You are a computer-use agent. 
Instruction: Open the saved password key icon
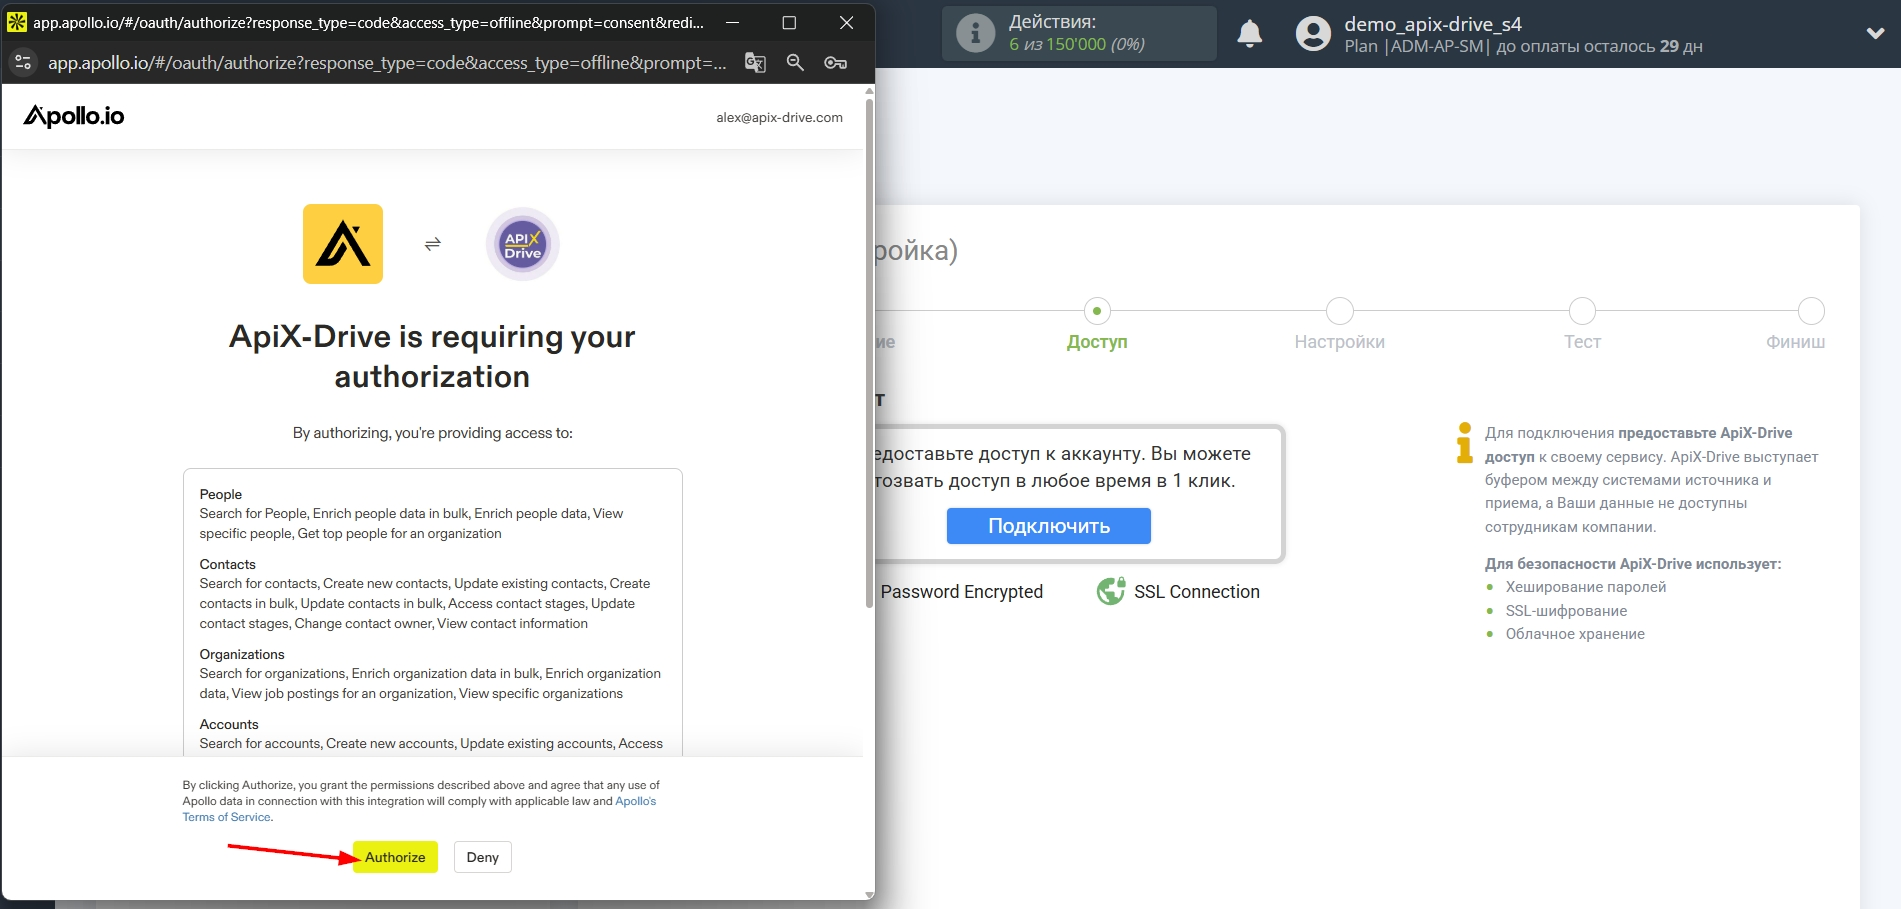coord(835,63)
